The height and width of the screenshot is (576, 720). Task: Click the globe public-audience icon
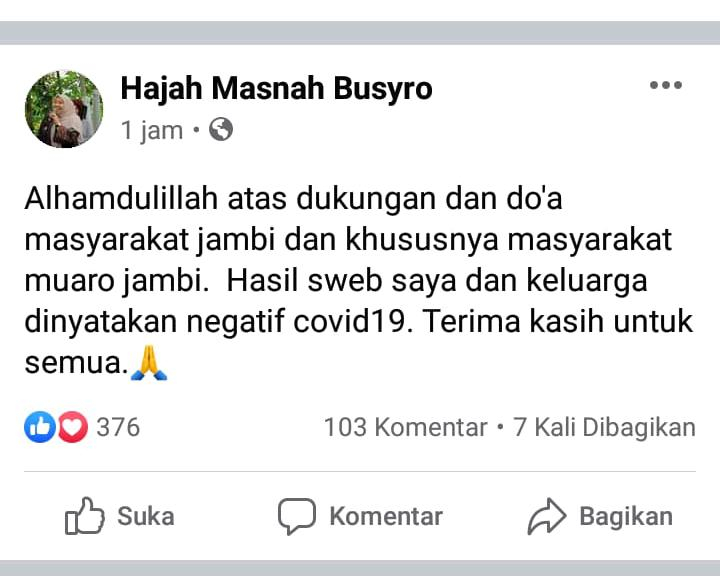[x=221, y=130]
